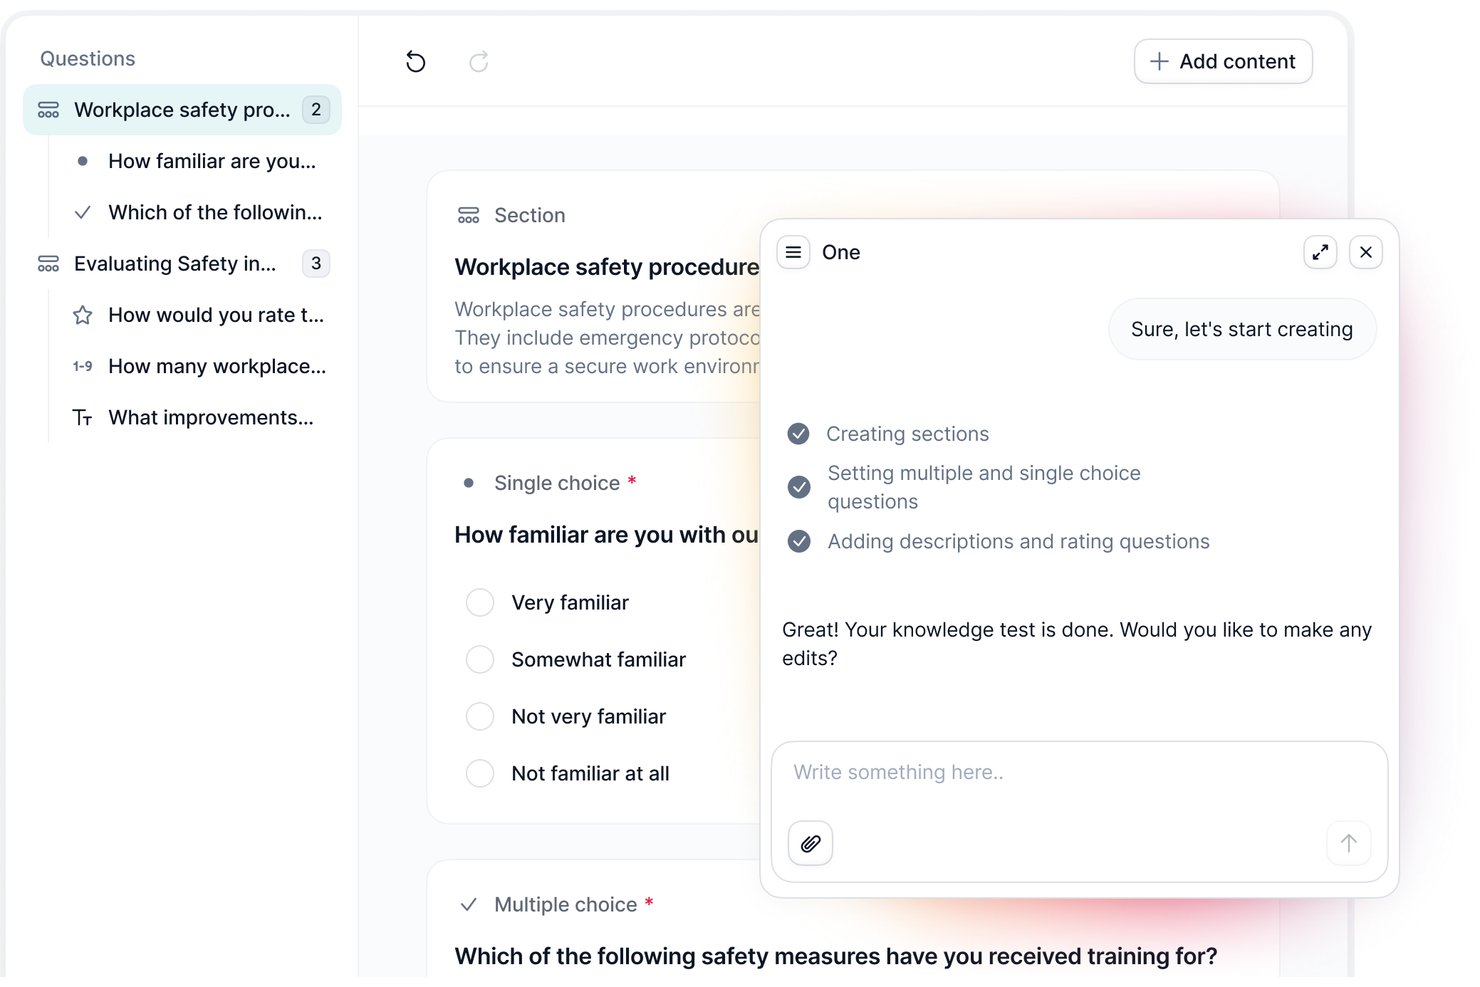Click checkmark icon beside Which of the followin...
The width and height of the screenshot is (1480, 987).
pos(83,212)
